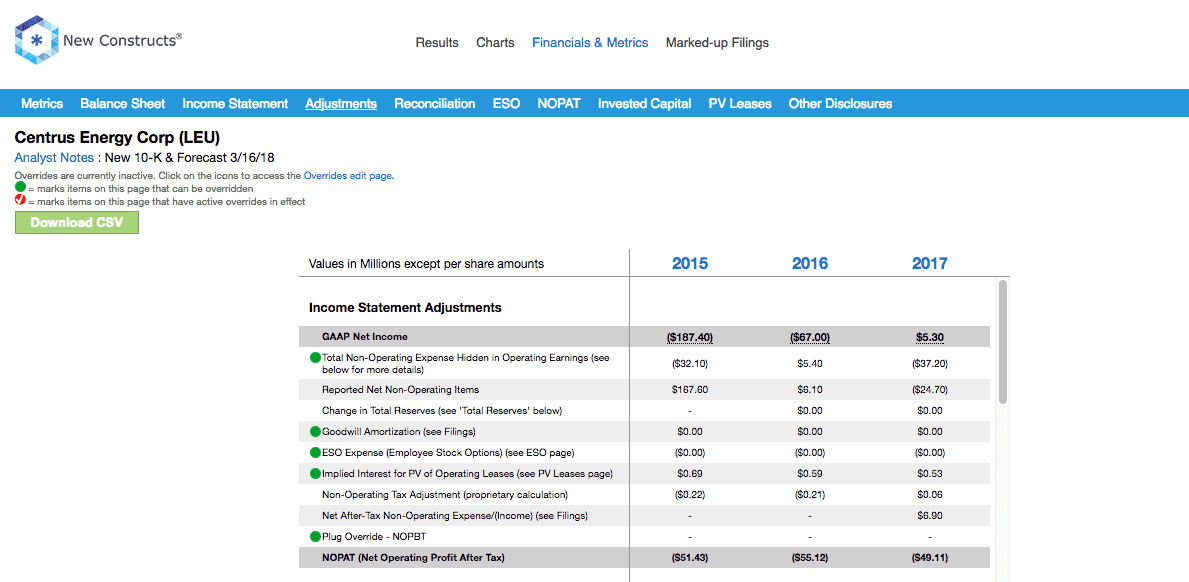Click Change in Total Reserves row label
The height and width of the screenshot is (582, 1189).
click(x=442, y=411)
